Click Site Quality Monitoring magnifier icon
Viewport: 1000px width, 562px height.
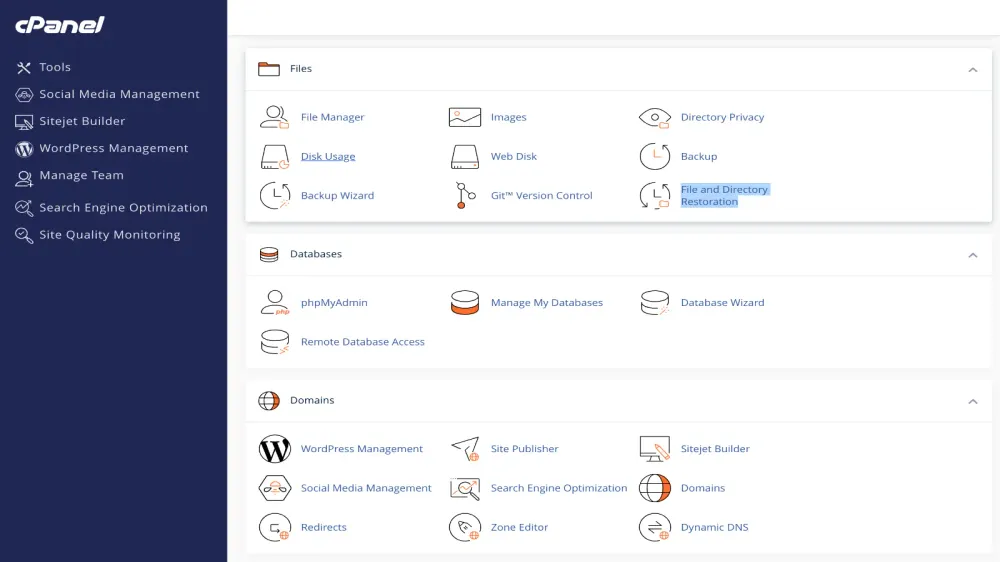[24, 235]
